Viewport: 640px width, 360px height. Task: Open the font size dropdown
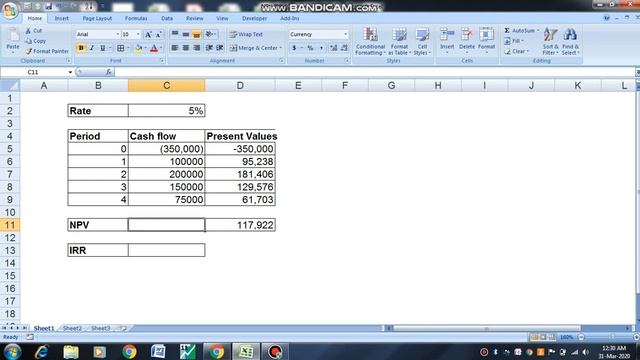coord(138,35)
